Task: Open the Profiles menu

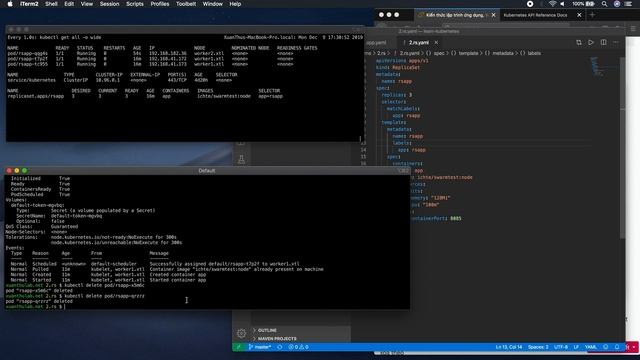Action: [x=160, y=4]
